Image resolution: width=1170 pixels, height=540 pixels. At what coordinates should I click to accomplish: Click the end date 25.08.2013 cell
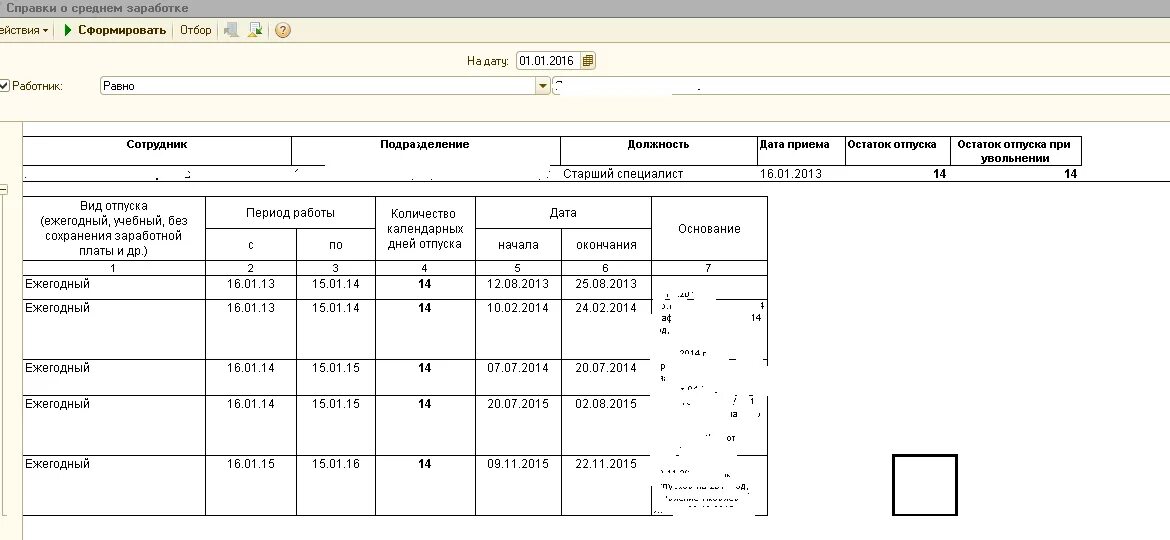[x=606, y=287]
